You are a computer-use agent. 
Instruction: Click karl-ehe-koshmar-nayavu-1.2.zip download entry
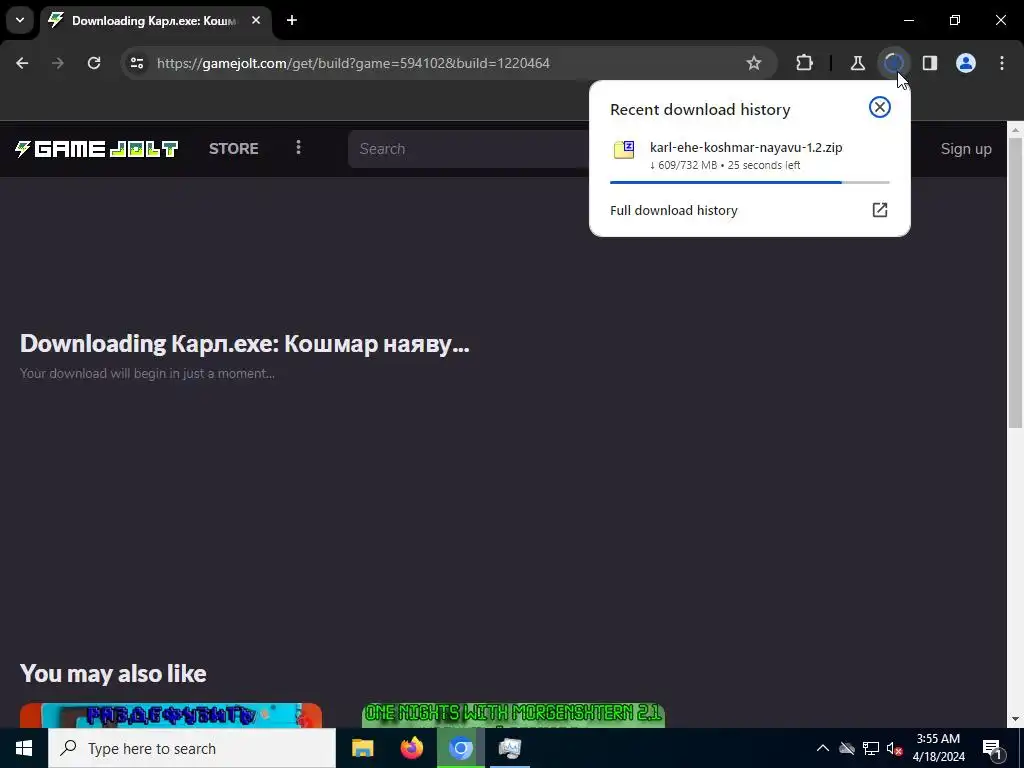coord(749,155)
